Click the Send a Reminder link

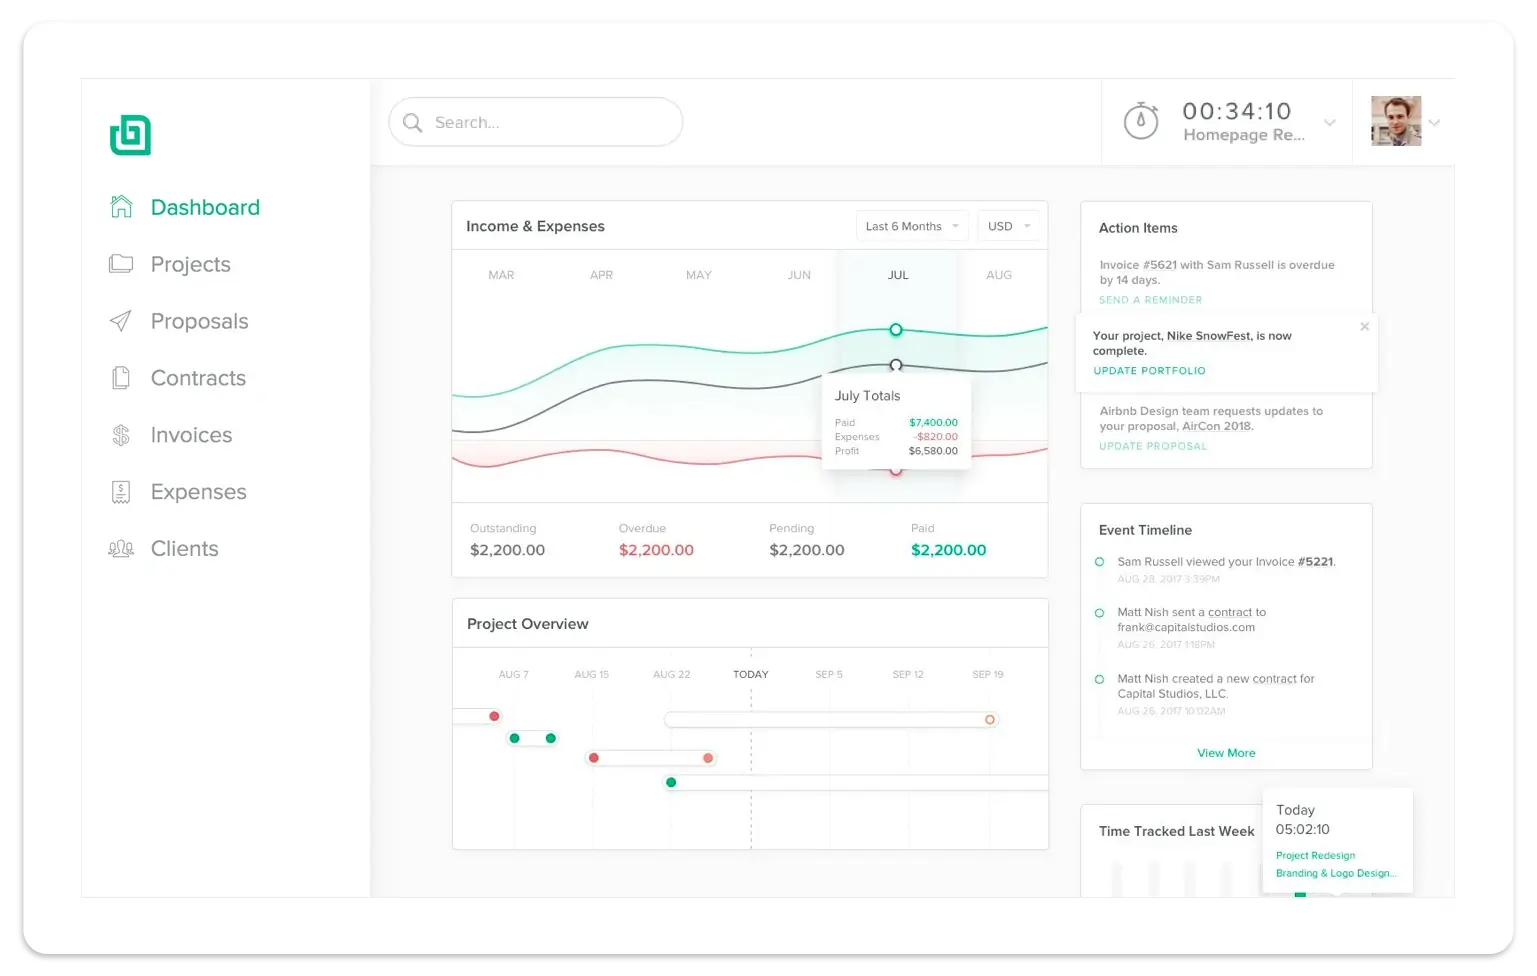tap(1150, 299)
